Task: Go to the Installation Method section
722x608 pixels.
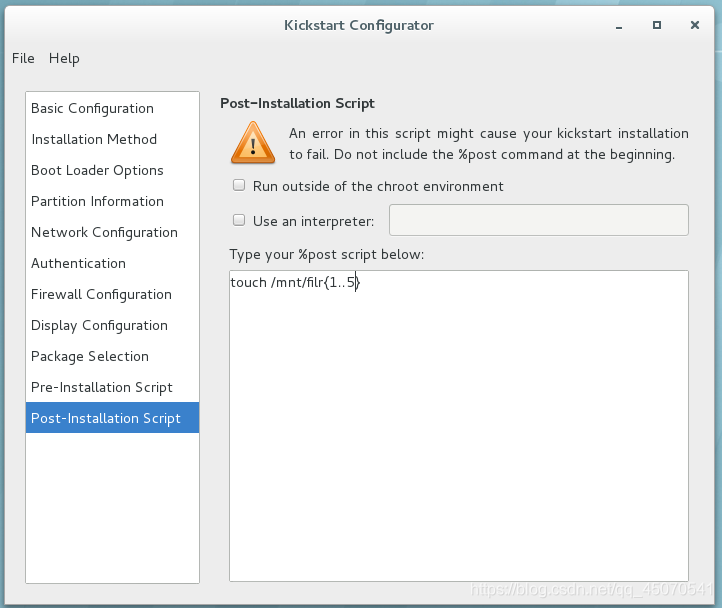Action: (112, 139)
